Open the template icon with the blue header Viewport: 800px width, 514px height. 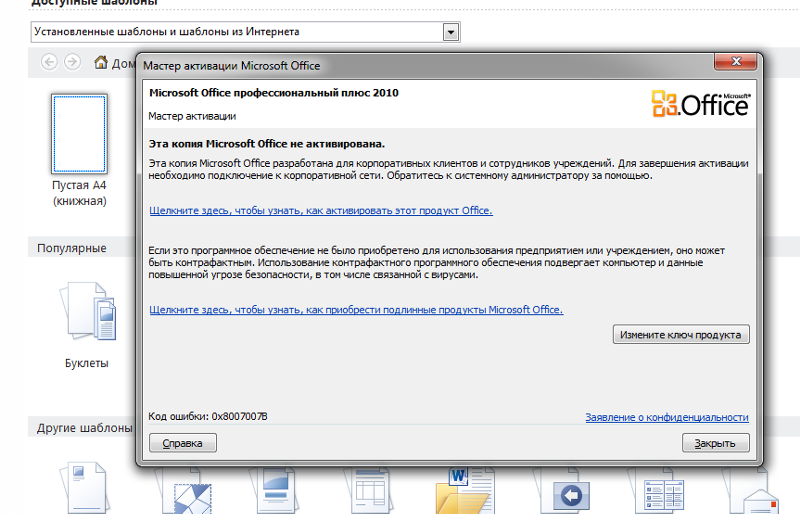click(x=273, y=490)
